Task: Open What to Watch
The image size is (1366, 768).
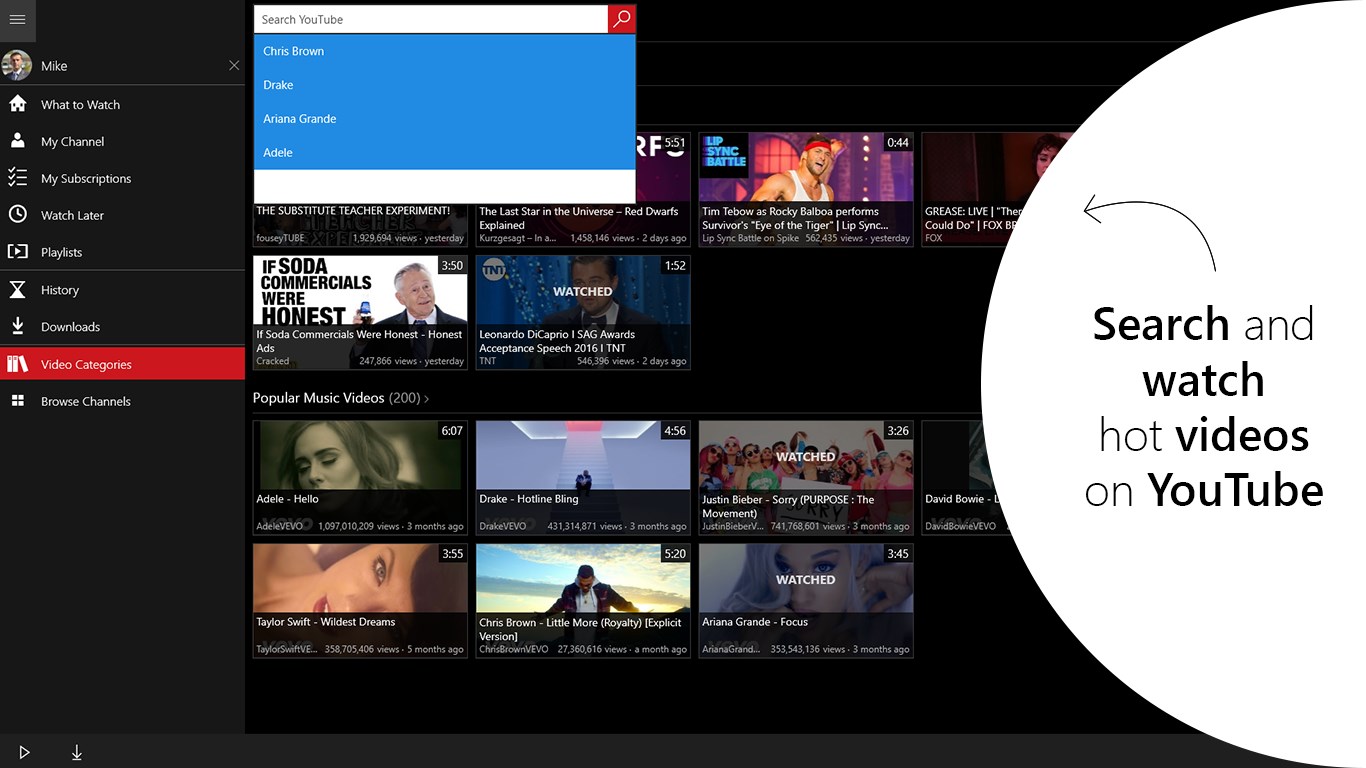Action: pyautogui.click(x=122, y=104)
